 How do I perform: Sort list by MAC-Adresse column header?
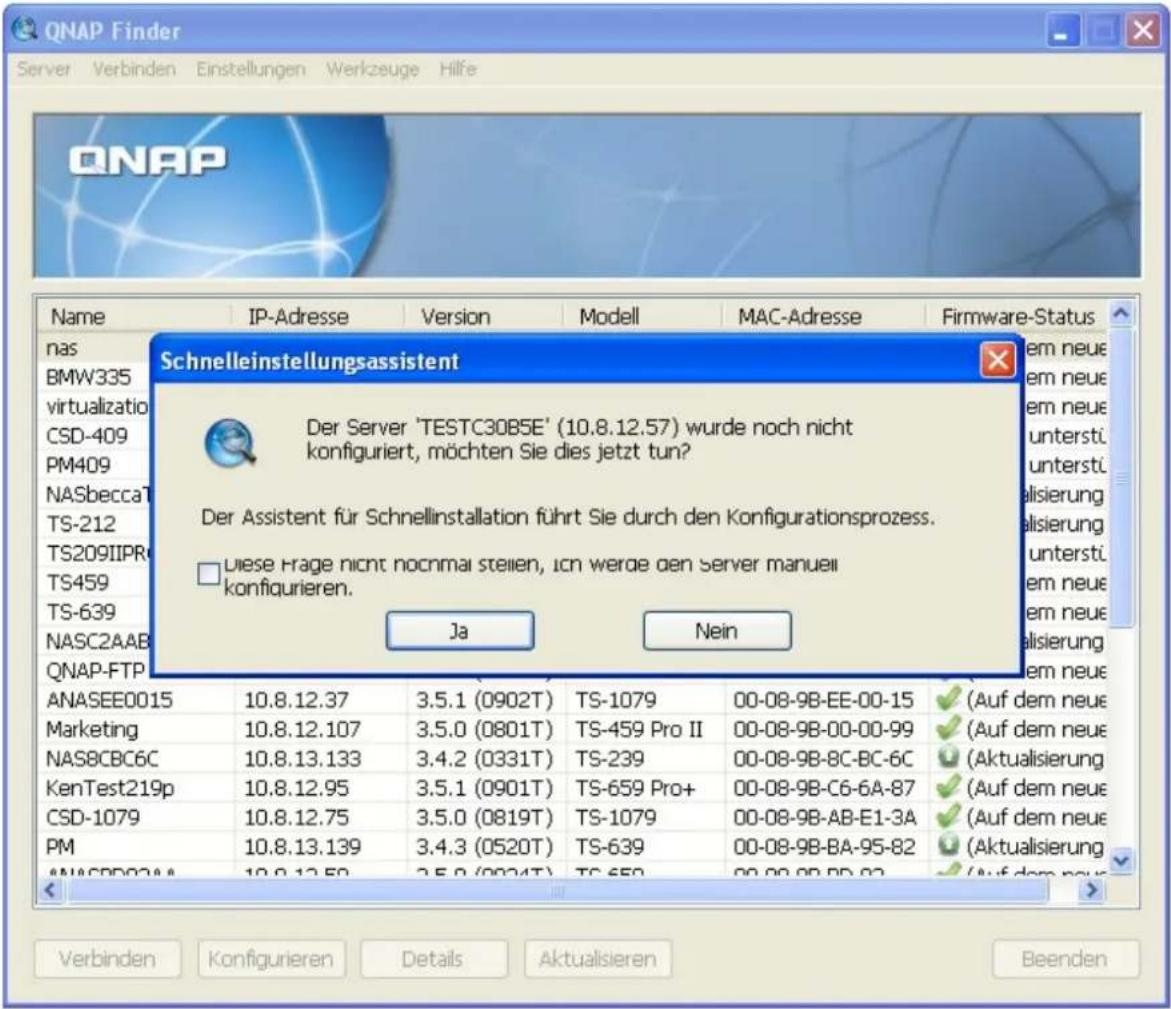pos(824,317)
